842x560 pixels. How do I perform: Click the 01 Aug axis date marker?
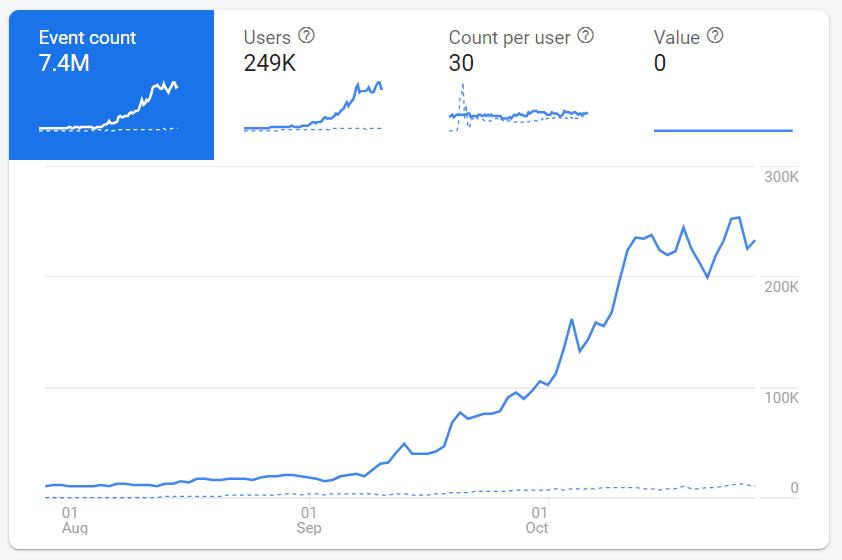click(x=75, y=520)
